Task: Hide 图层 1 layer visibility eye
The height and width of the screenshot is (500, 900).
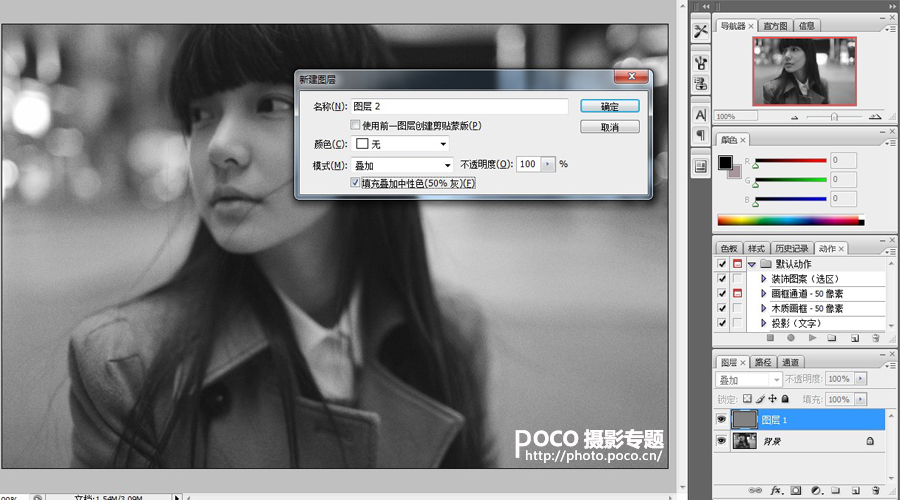Action: click(721, 420)
